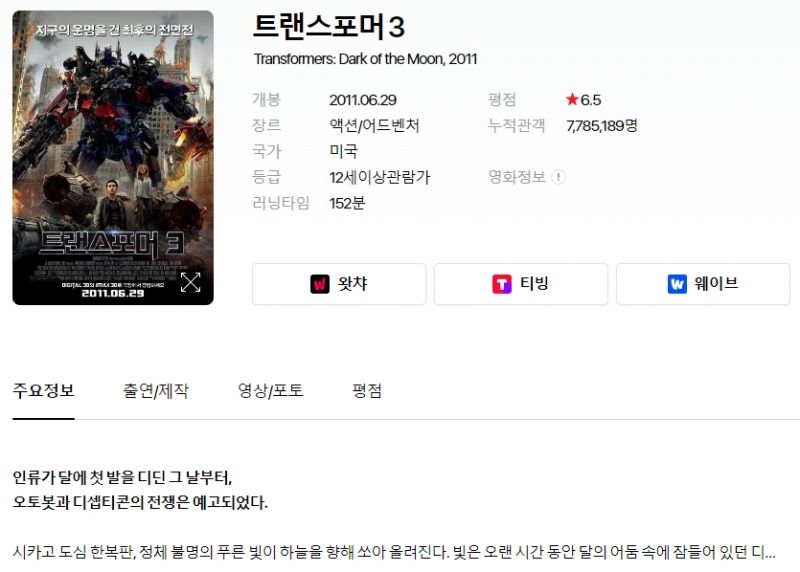Click the 6.5 rating score
The width and height of the screenshot is (800, 572).
pos(591,100)
